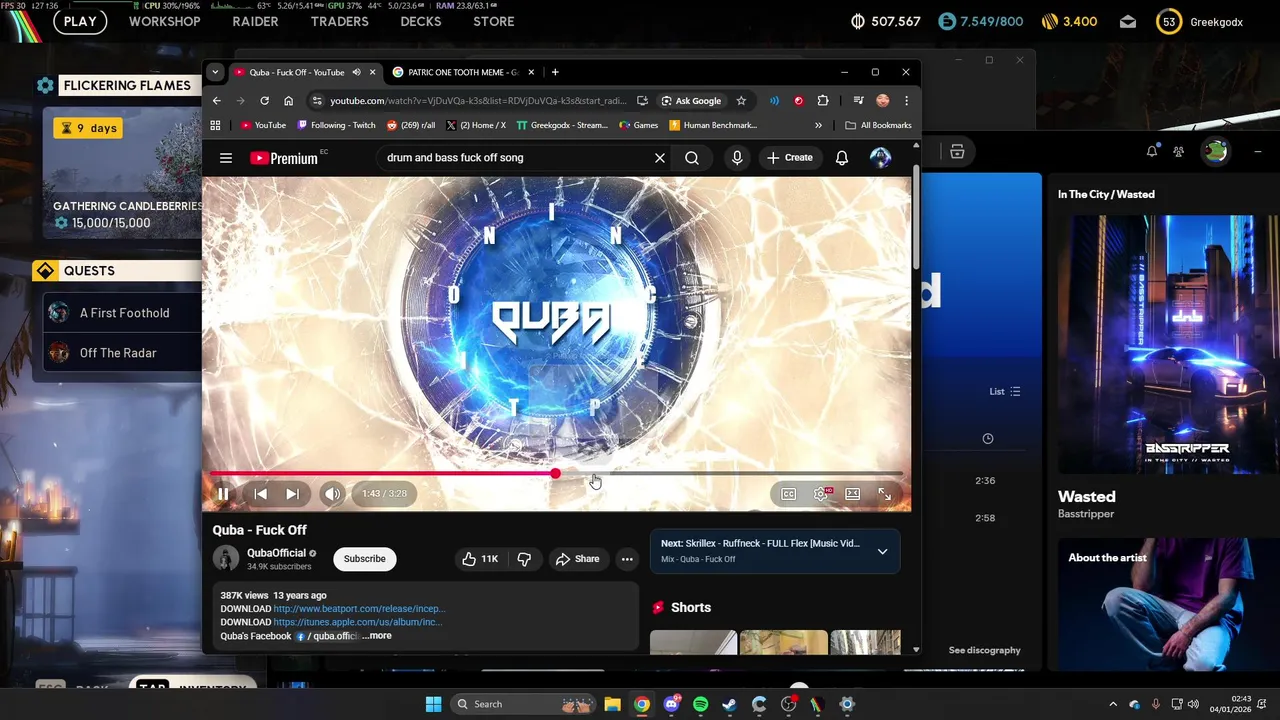Click the youtube.com address bar
This screenshot has width=1280, height=720.
click(478, 101)
